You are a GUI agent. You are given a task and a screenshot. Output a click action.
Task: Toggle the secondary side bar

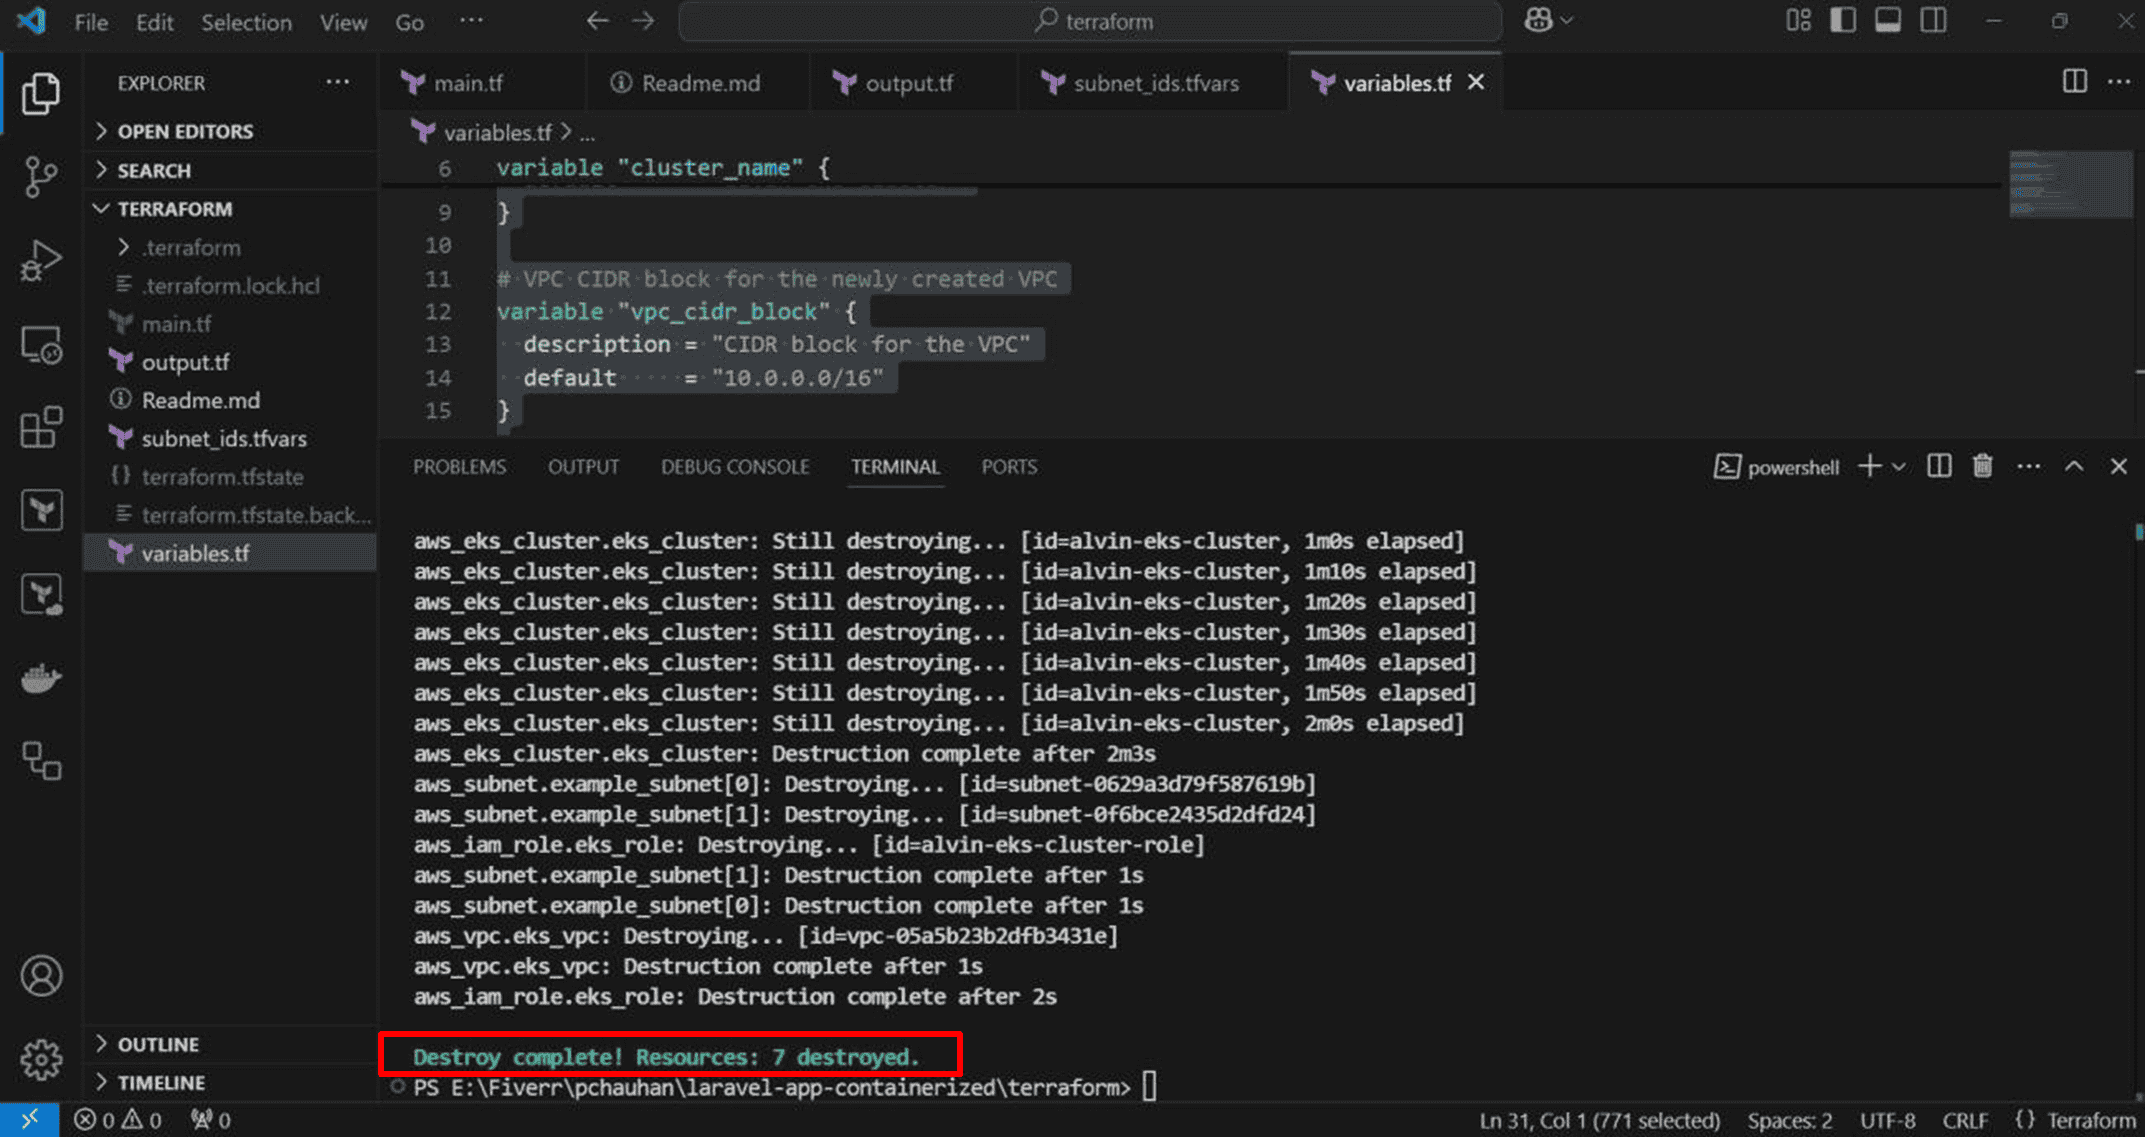[x=1934, y=21]
